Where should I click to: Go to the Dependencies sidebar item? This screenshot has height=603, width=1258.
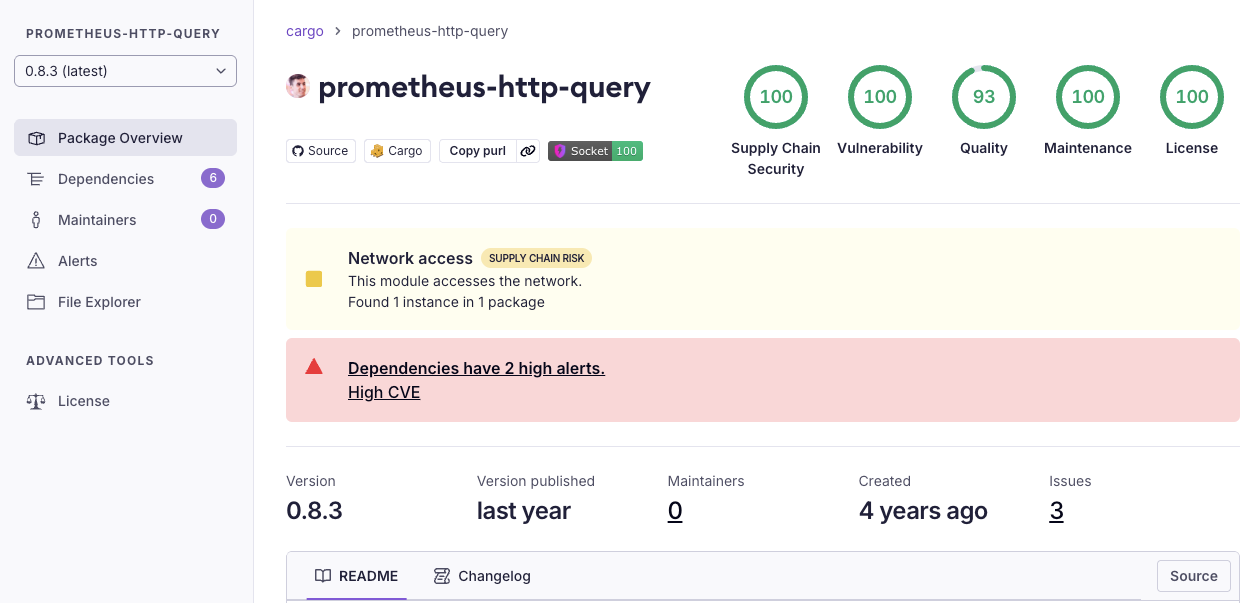tap(106, 179)
